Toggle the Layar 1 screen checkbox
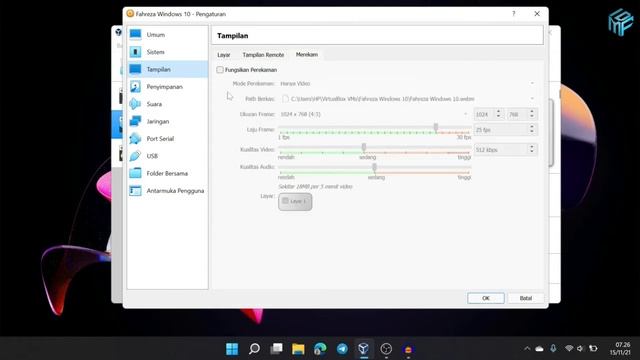 (x=285, y=201)
